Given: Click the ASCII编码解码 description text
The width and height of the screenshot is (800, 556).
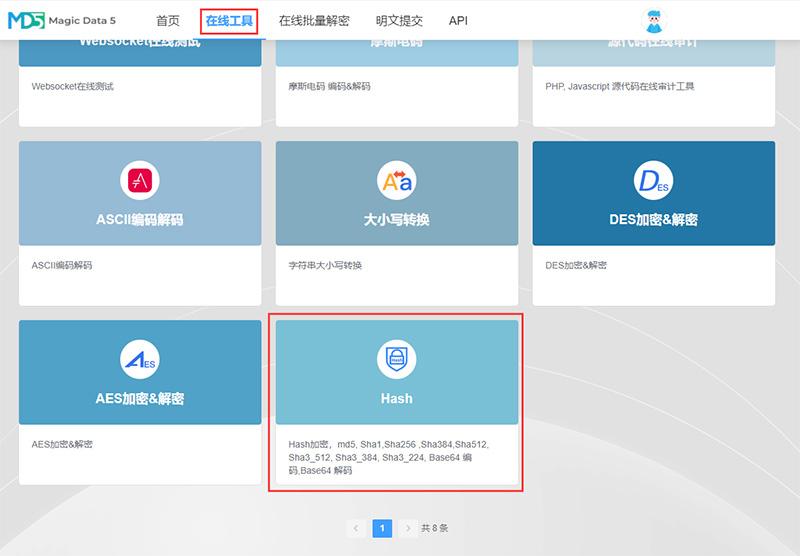Looking at the screenshot, I should click(x=62, y=265).
